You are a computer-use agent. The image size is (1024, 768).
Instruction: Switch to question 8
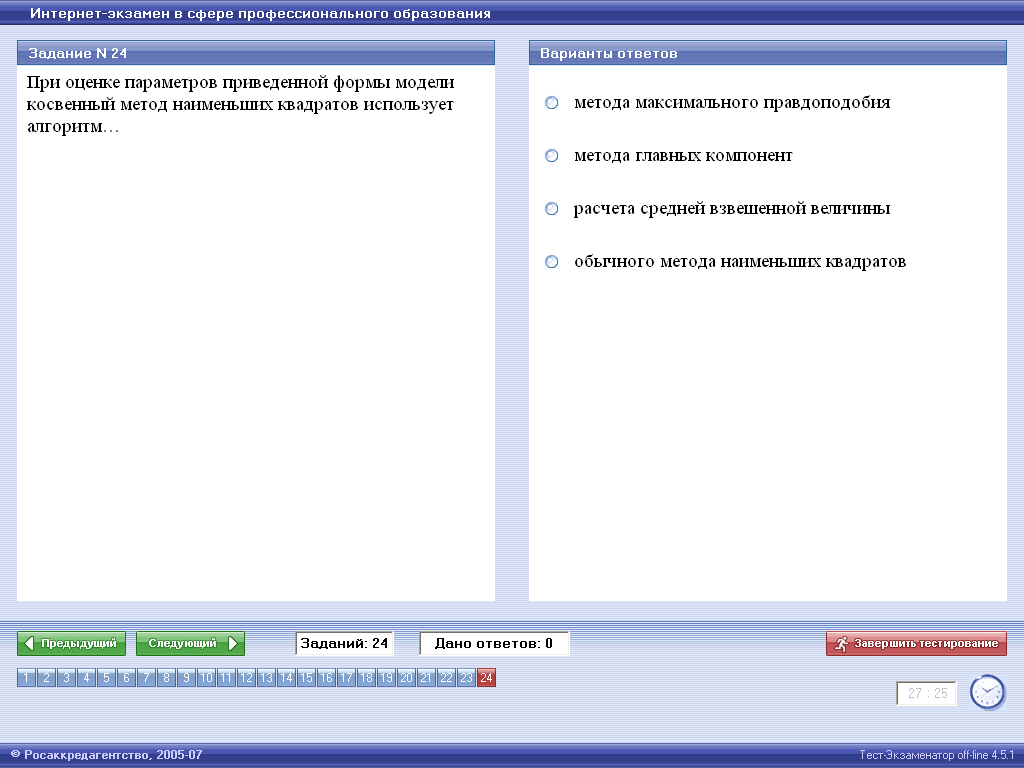[167, 678]
